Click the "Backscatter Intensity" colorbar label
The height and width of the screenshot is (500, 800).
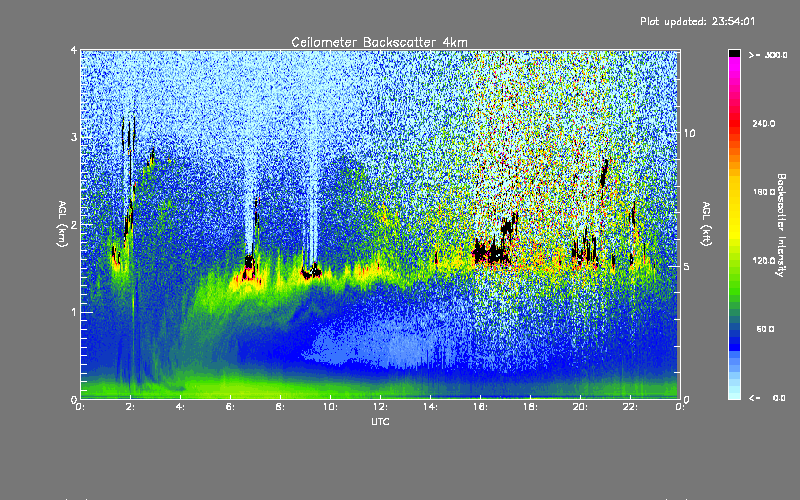(x=781, y=225)
